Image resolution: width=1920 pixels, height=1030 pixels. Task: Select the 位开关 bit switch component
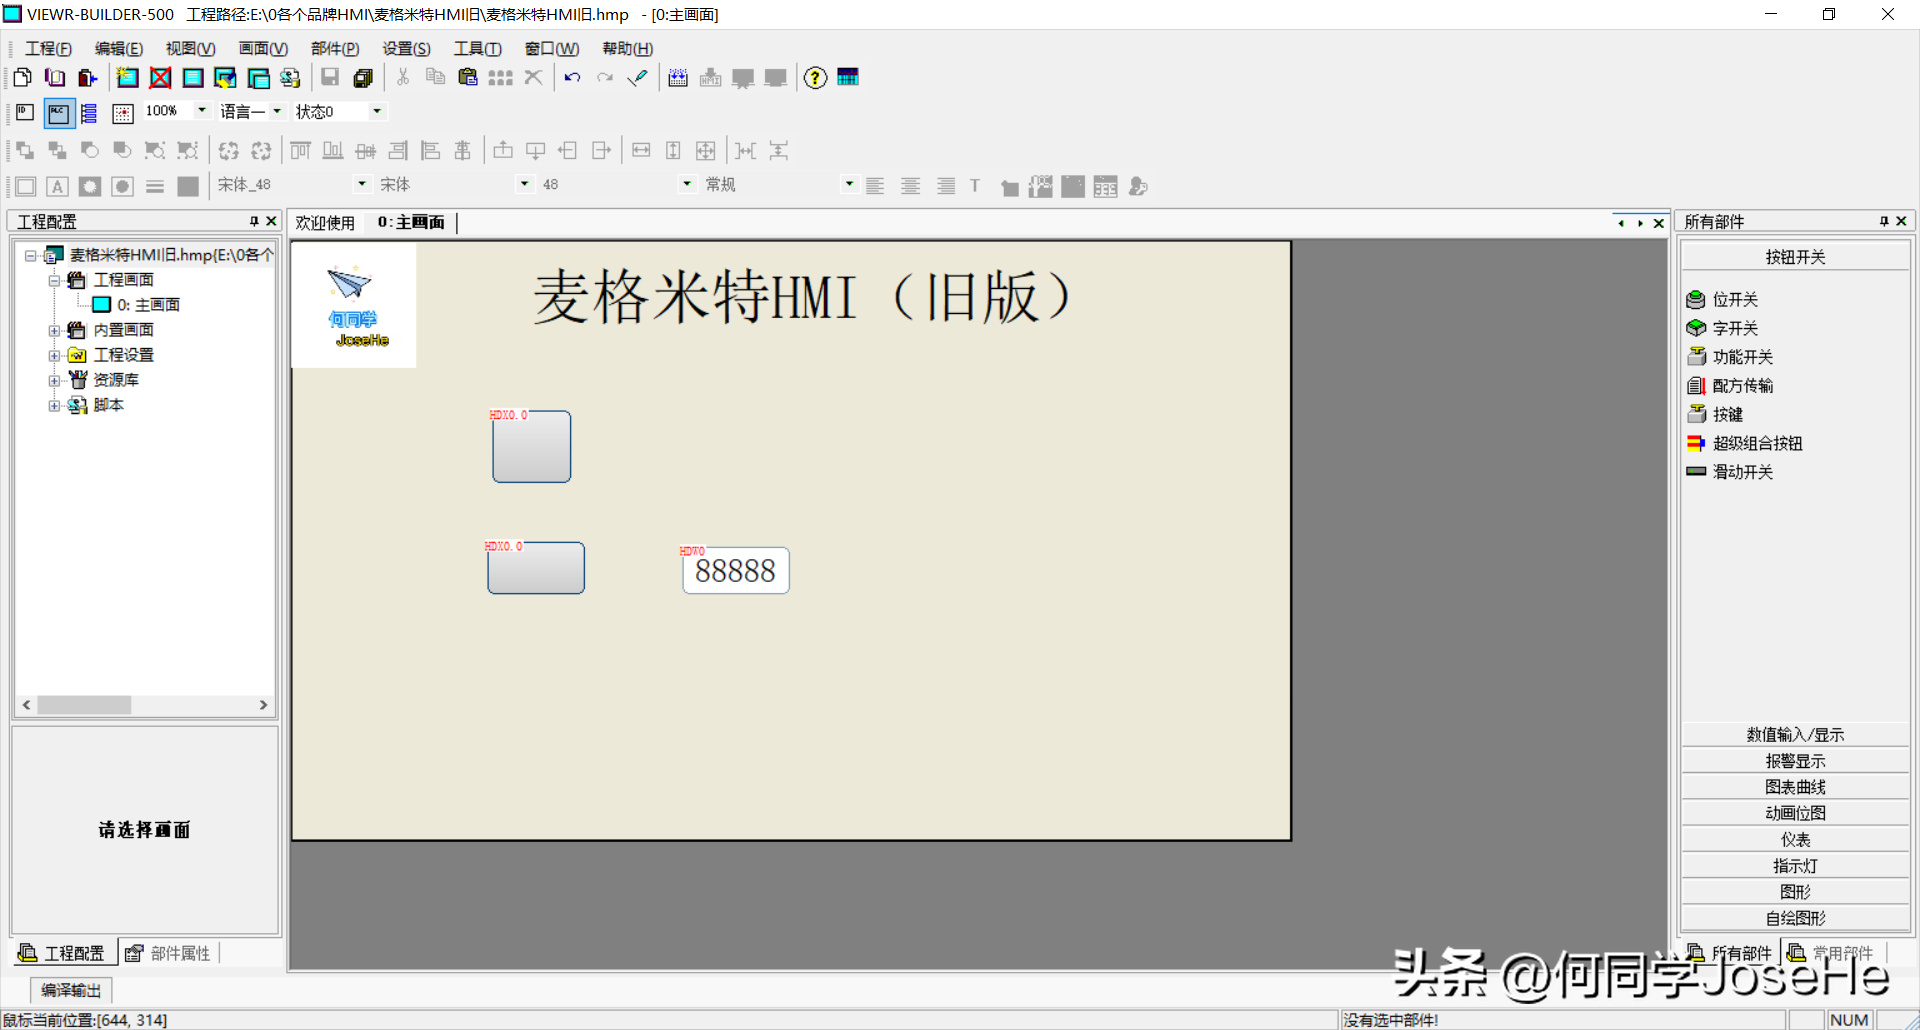(x=1734, y=300)
